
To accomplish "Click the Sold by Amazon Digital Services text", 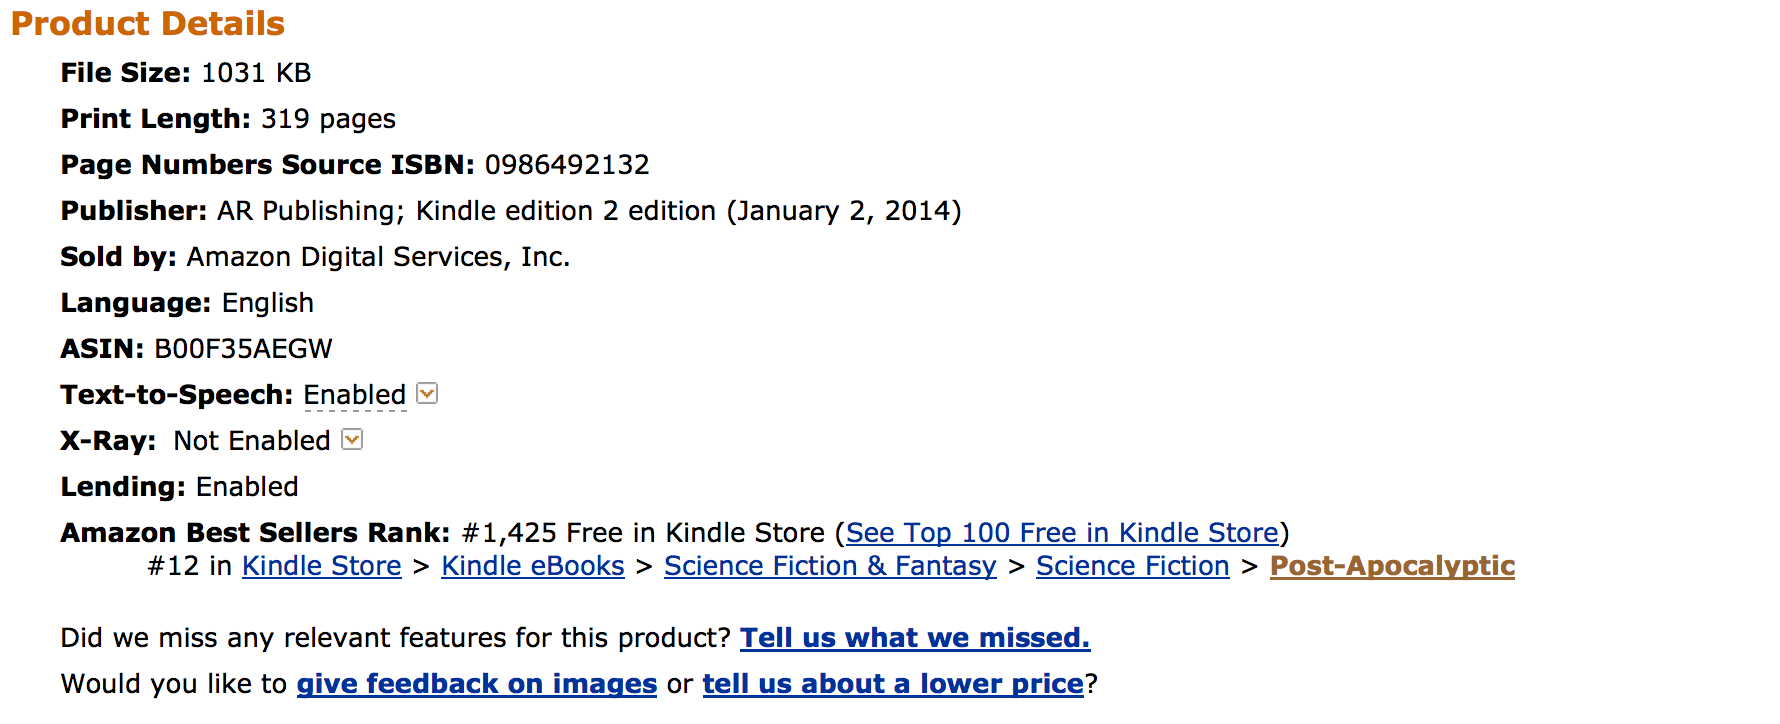I will [x=378, y=256].
